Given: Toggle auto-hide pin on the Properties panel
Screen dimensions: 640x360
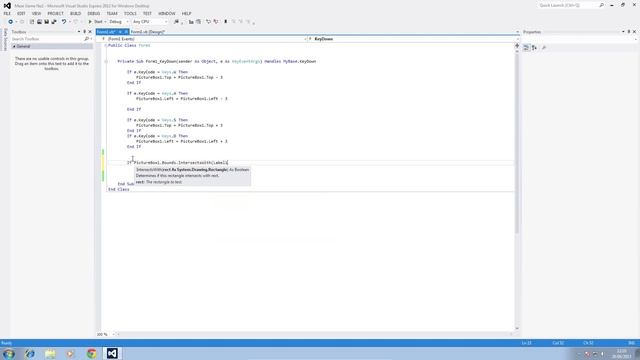Looking at the screenshot, I should [x=629, y=32].
